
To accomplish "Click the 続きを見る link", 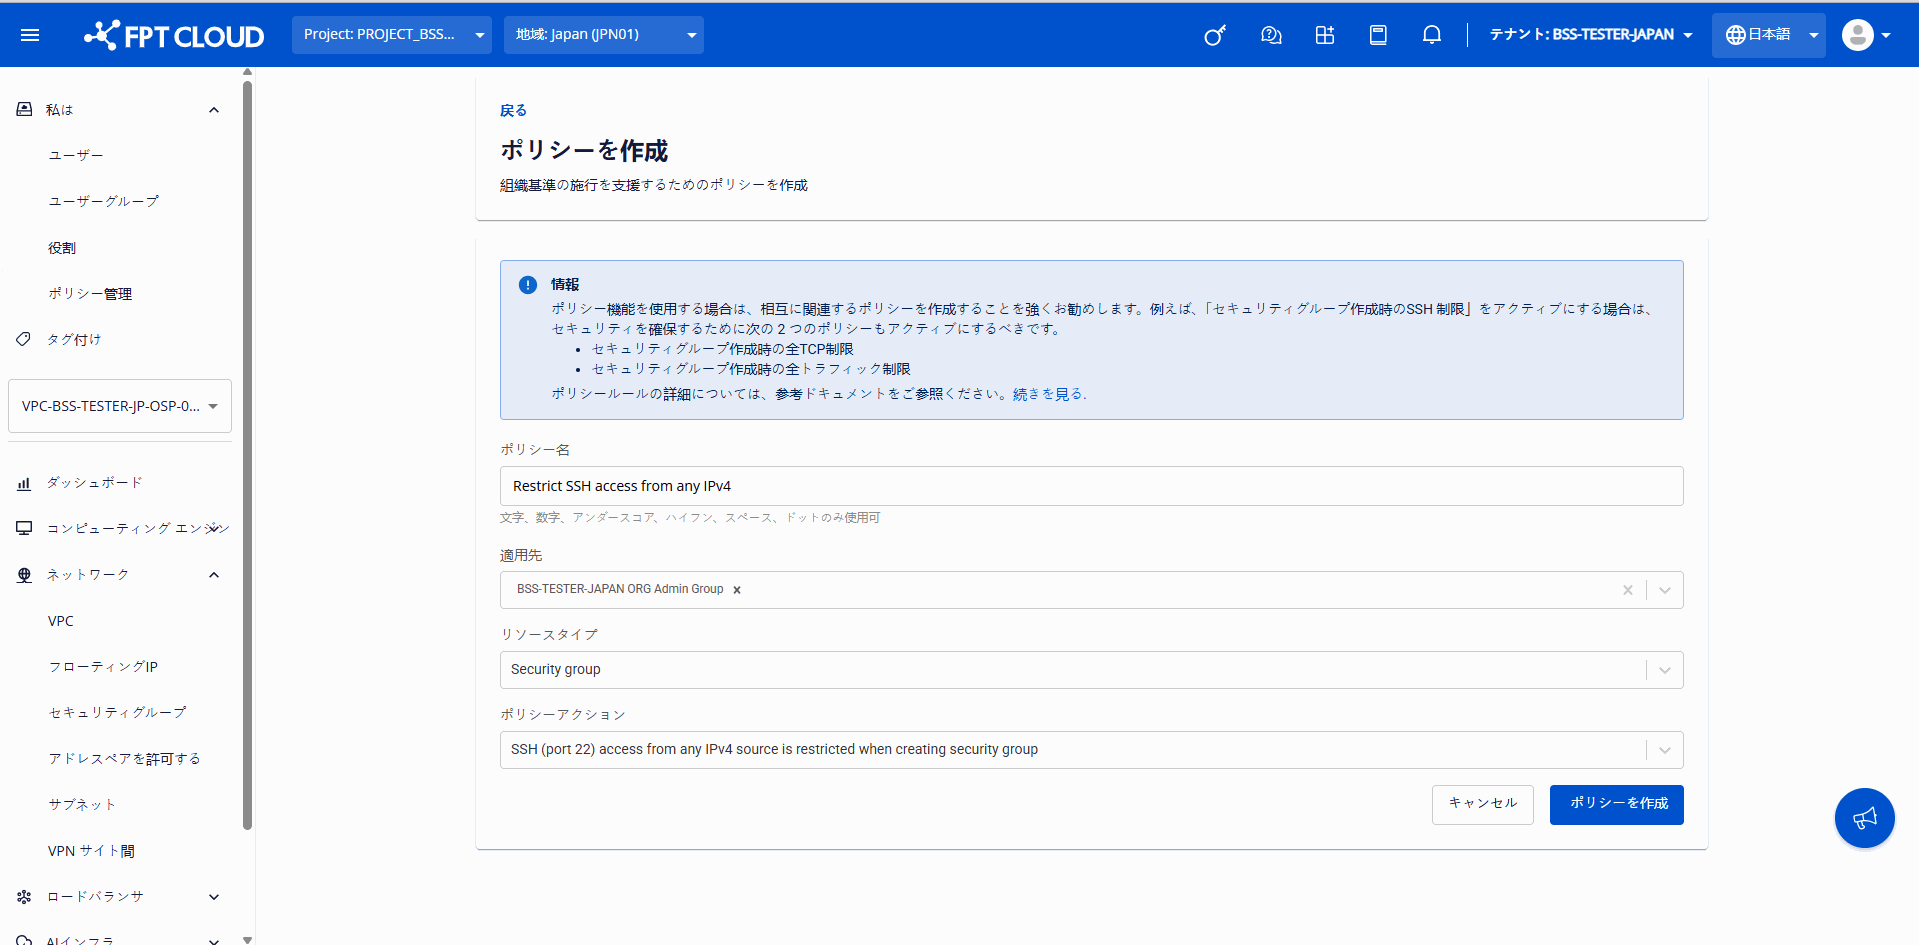I will (x=1048, y=394).
